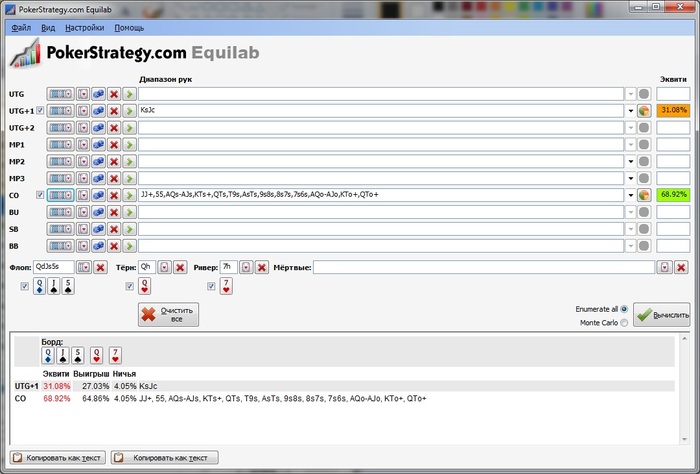Image resolution: width=700 pixels, height=474 pixels.
Task: Click the dead cards input field
Action: tap(484, 267)
